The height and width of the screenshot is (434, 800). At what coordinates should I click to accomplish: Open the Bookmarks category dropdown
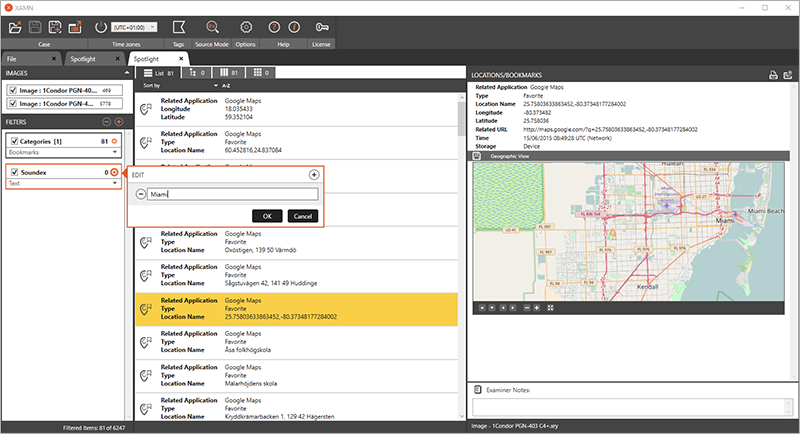click(63, 152)
